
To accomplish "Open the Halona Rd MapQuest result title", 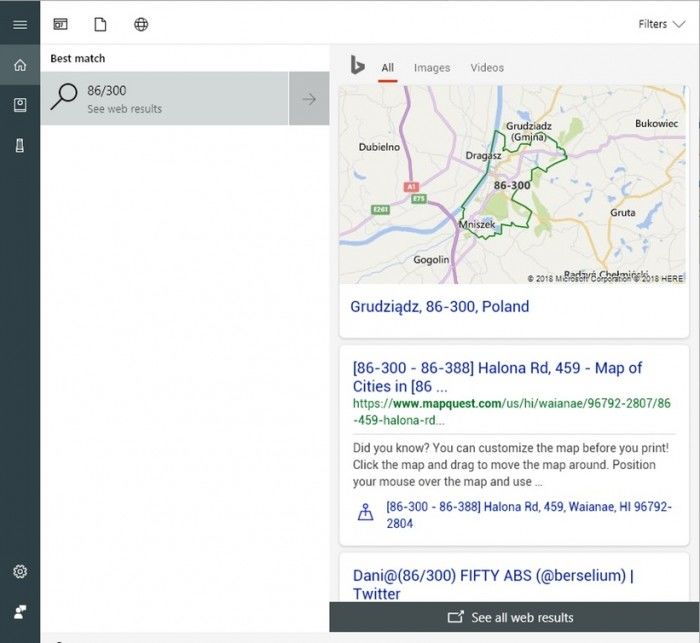I will pos(497,377).
